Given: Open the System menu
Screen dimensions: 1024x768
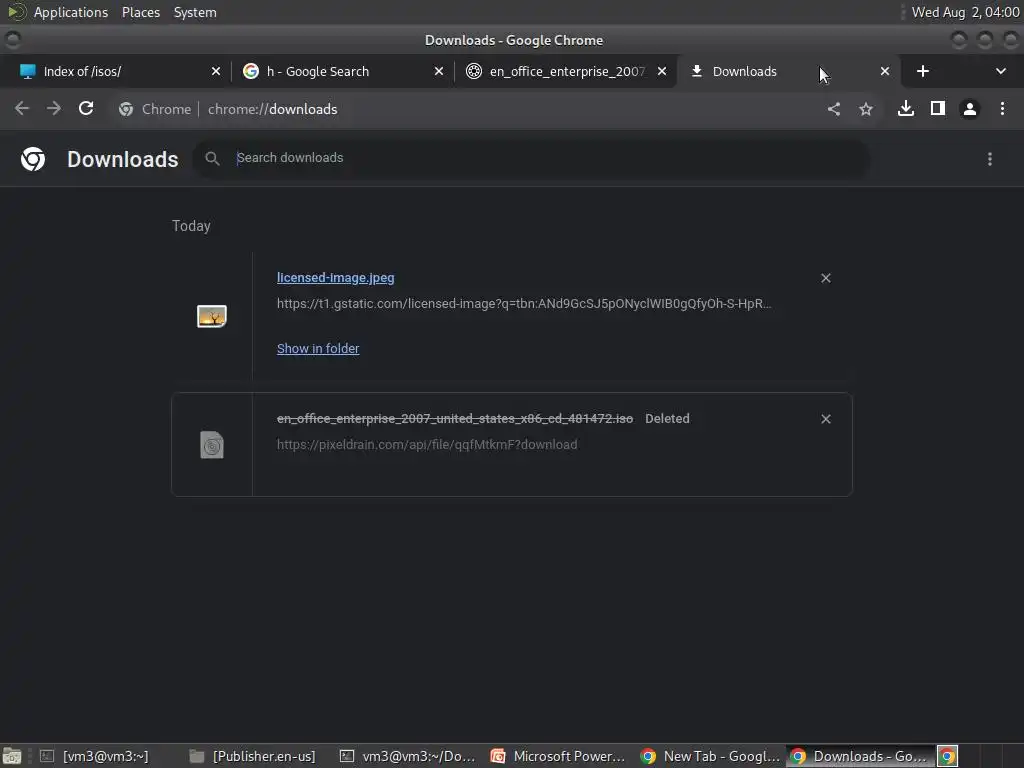Looking at the screenshot, I should (195, 12).
